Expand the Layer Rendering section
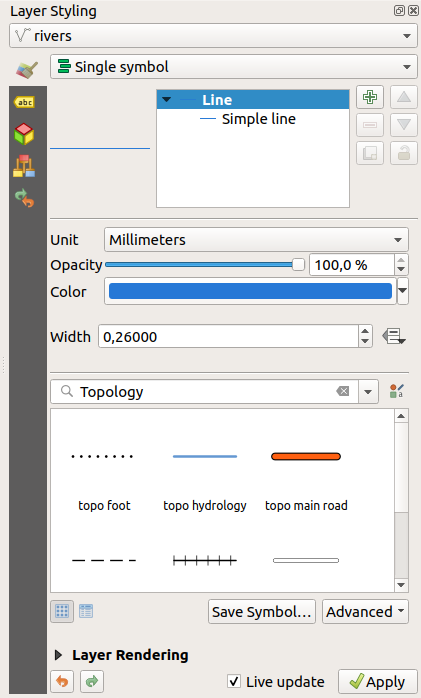421x698 pixels. click(x=58, y=655)
